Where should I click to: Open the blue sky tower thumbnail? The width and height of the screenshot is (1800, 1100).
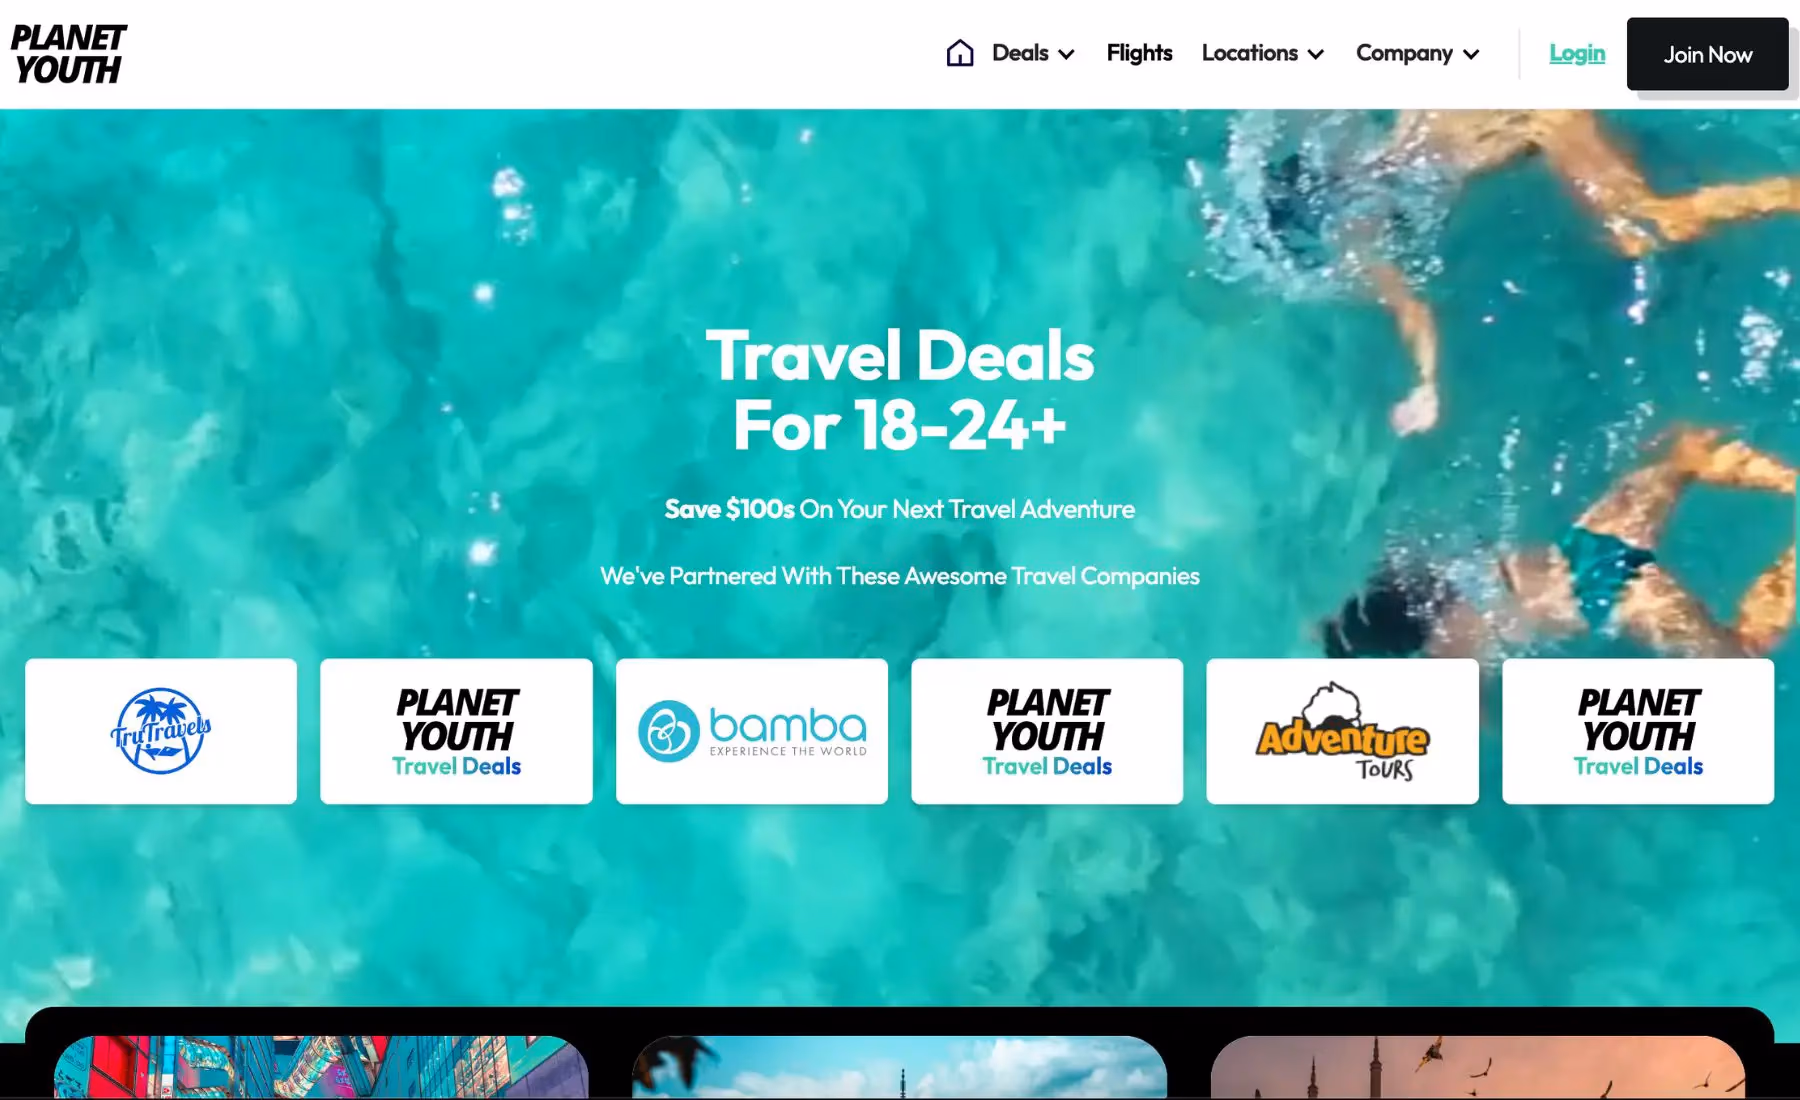click(x=899, y=1067)
